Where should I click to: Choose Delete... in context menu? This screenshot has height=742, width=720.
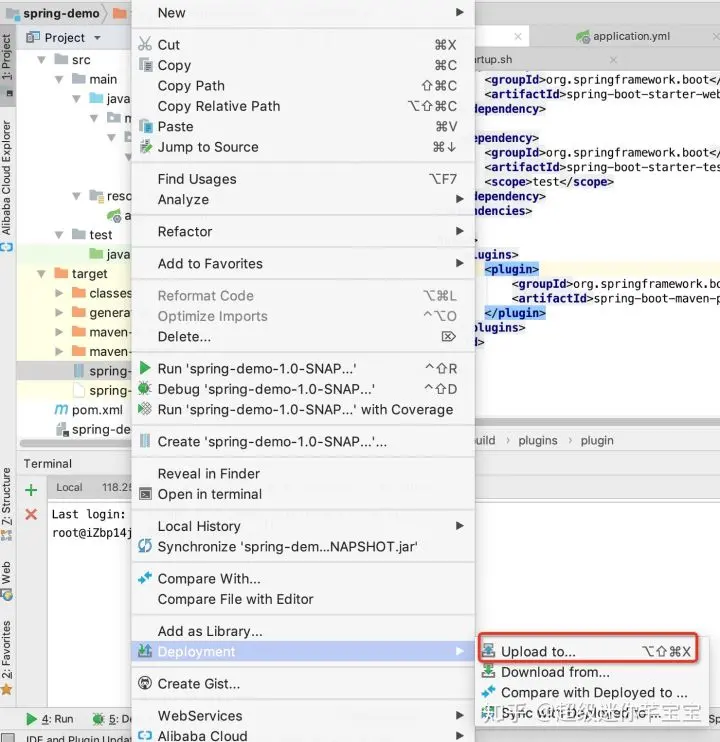(303, 336)
